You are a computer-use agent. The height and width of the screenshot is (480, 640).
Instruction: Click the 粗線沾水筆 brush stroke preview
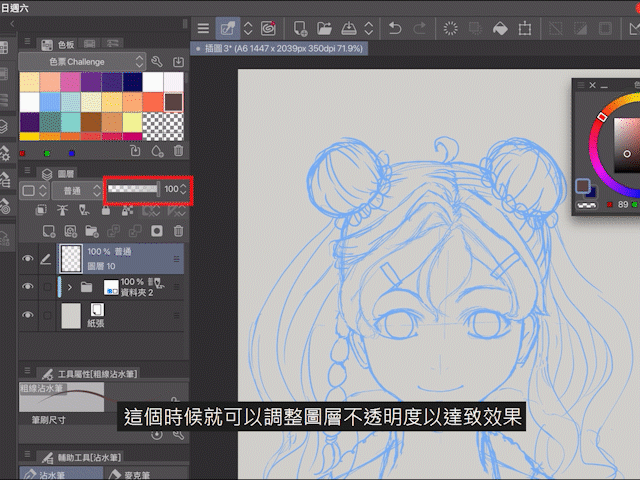pyautogui.click(x=61, y=397)
